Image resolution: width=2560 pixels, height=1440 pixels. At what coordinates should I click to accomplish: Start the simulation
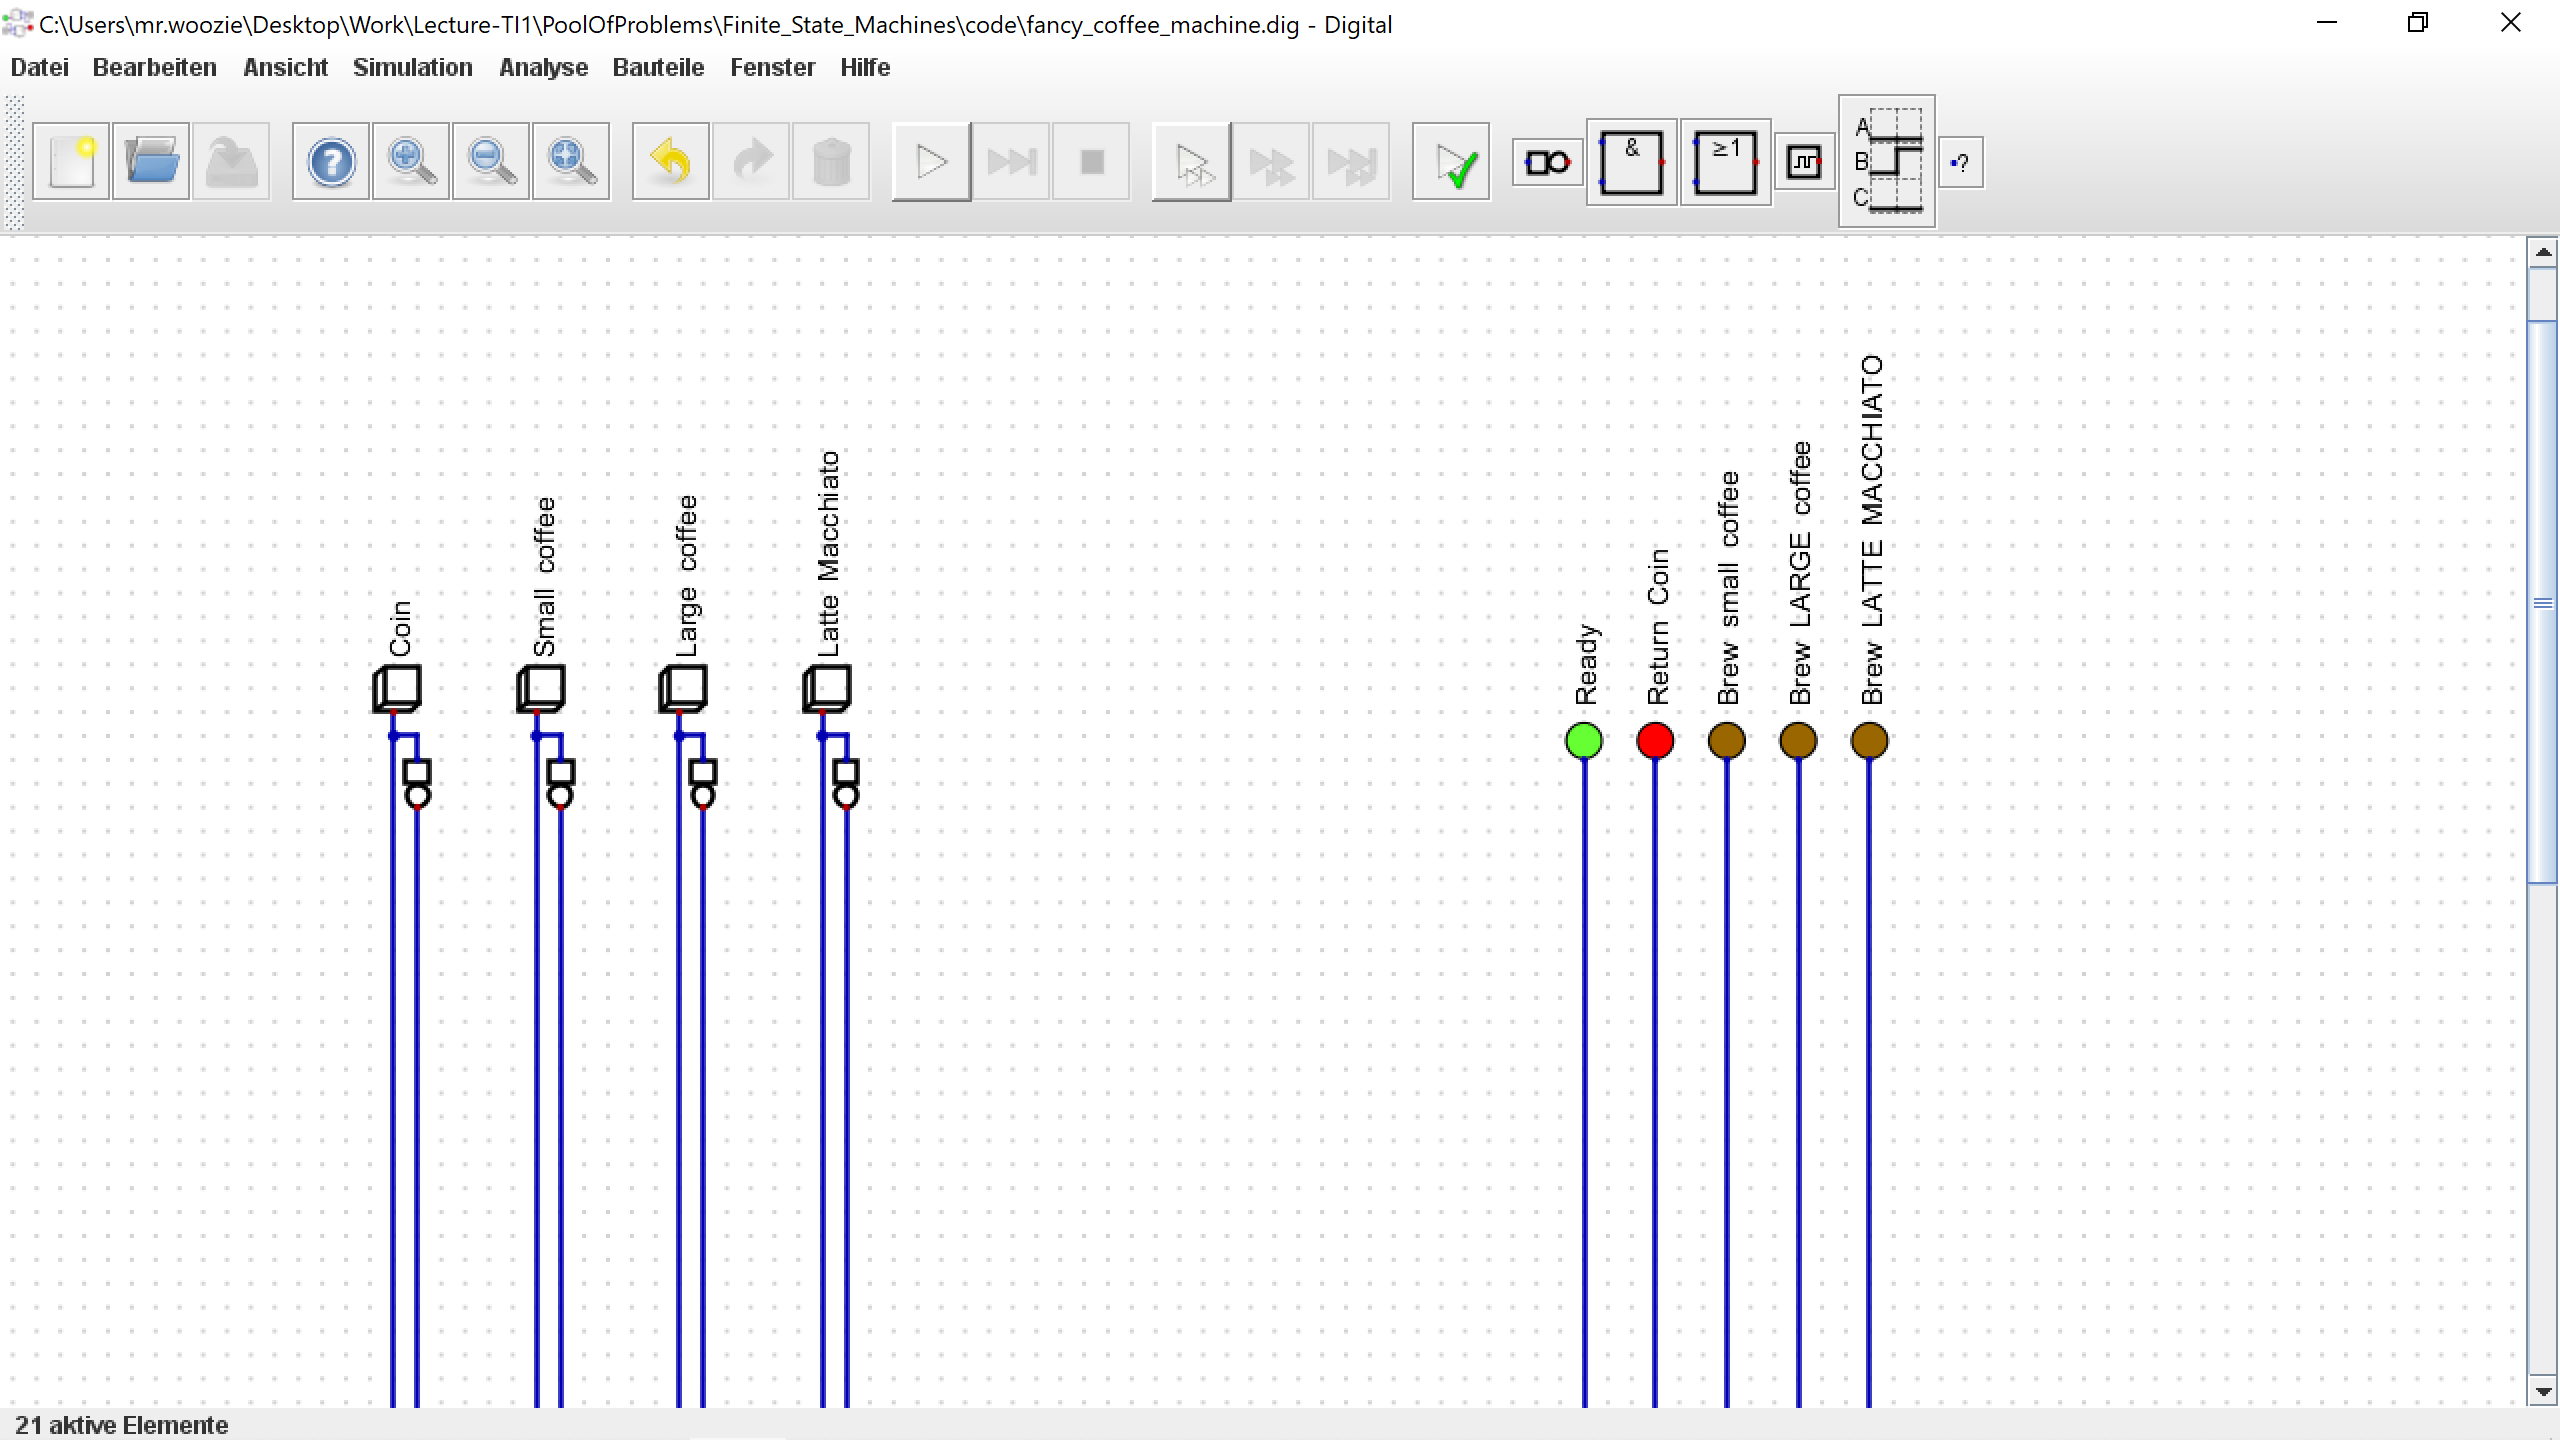pos(931,162)
